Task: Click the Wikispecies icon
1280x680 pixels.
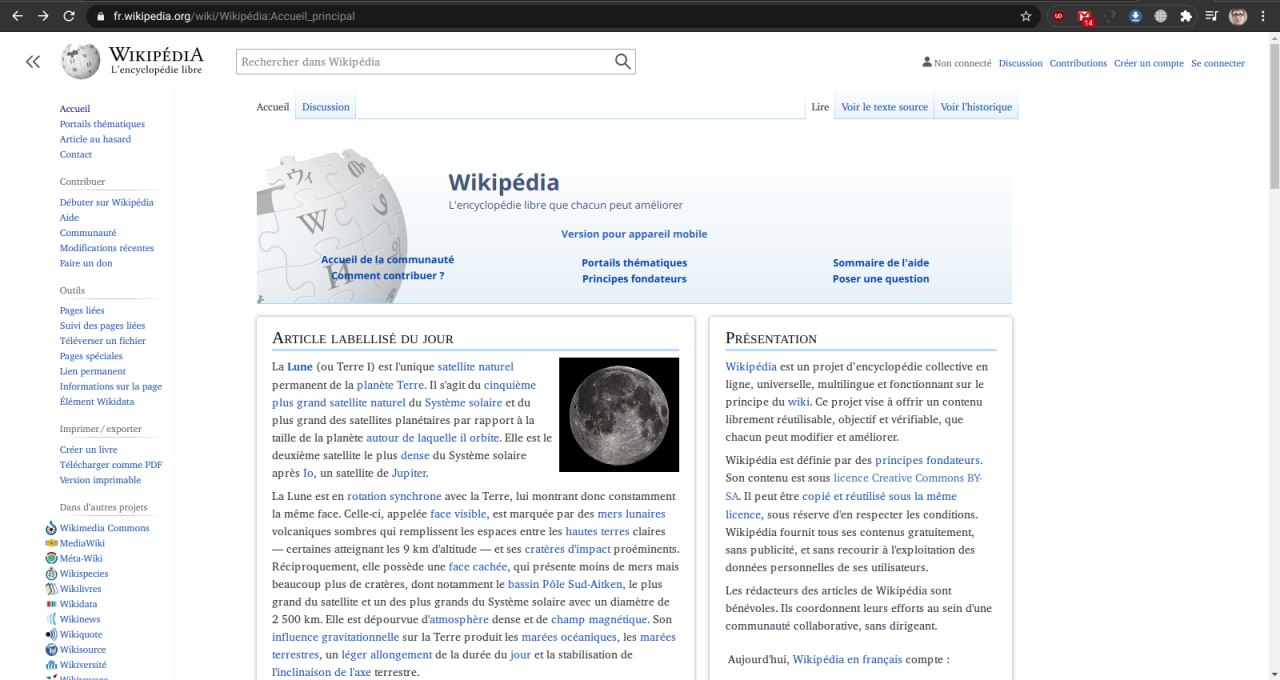Action: point(51,574)
